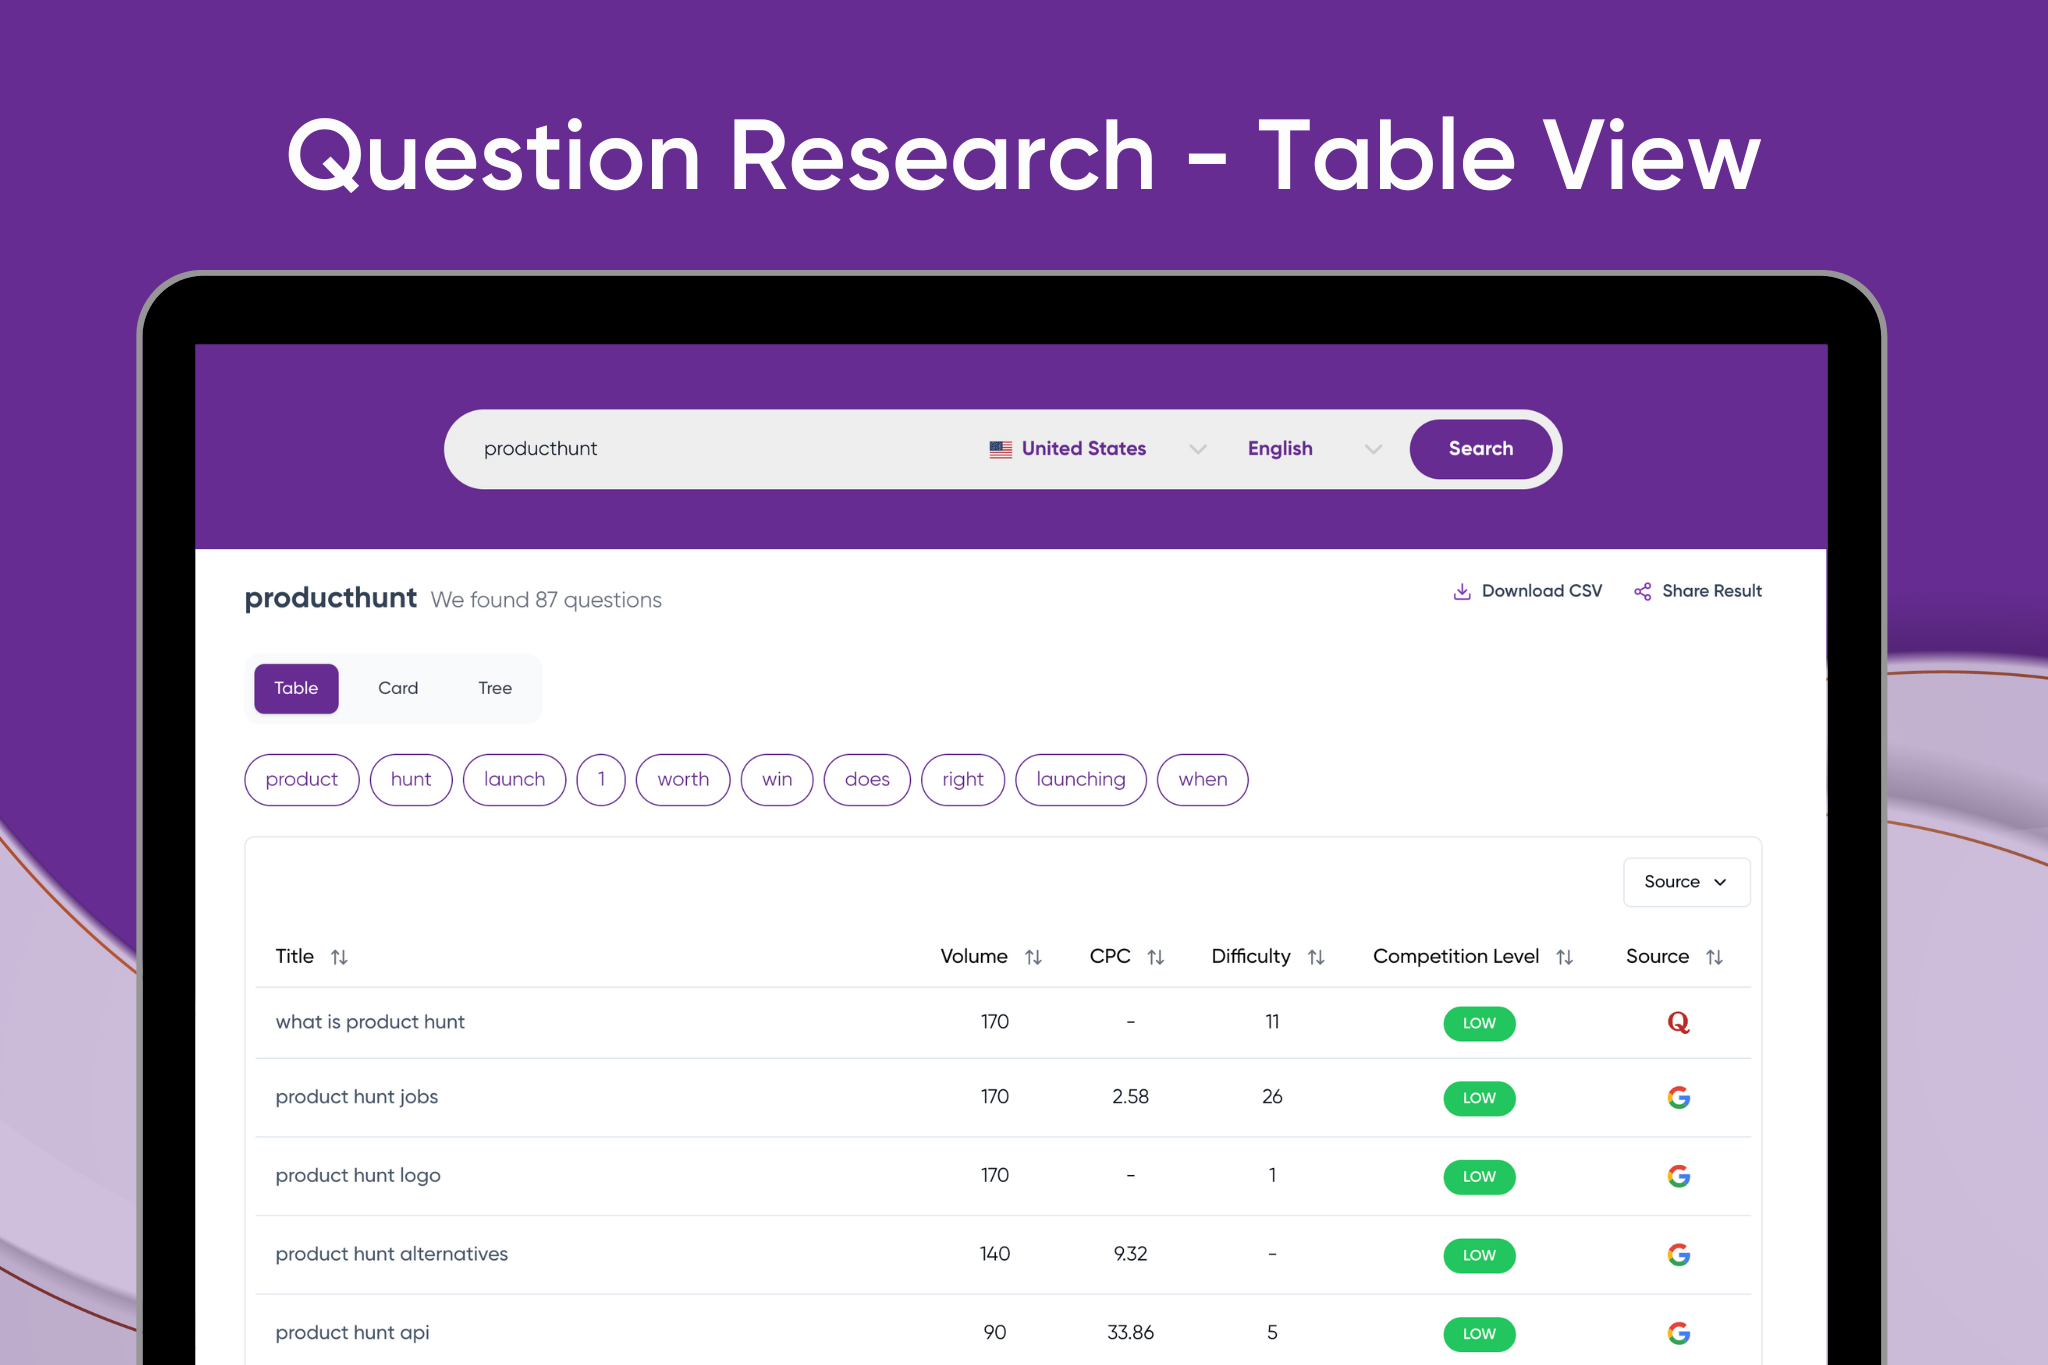Toggle the 'worth' keyword filter chip
The width and height of the screenshot is (2048, 1365).
[683, 779]
